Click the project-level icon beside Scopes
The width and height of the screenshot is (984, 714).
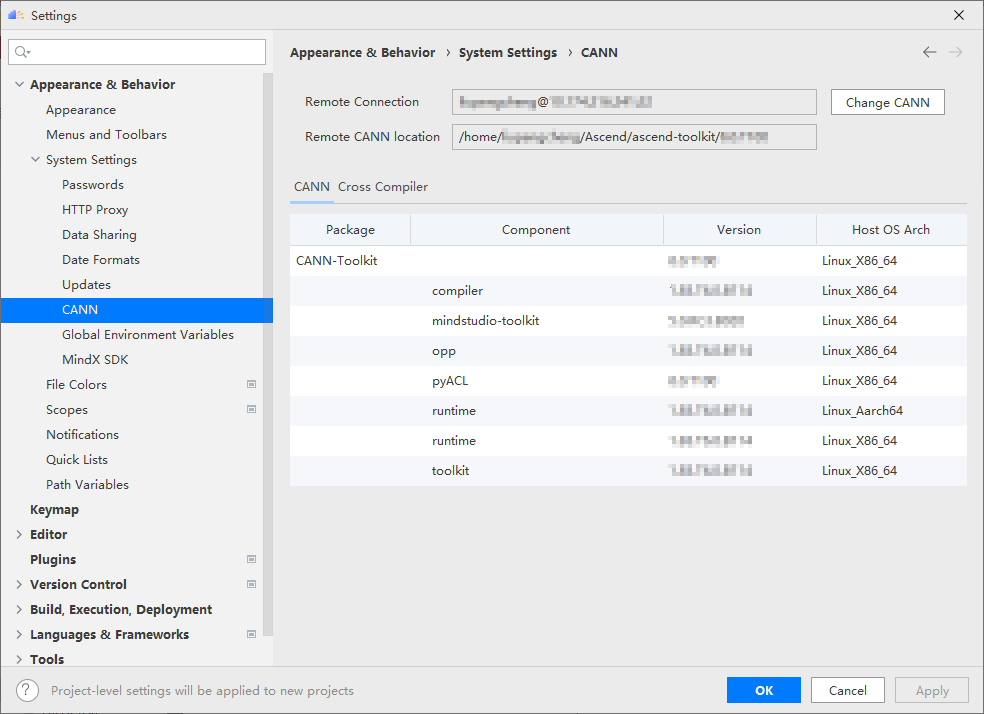point(252,409)
